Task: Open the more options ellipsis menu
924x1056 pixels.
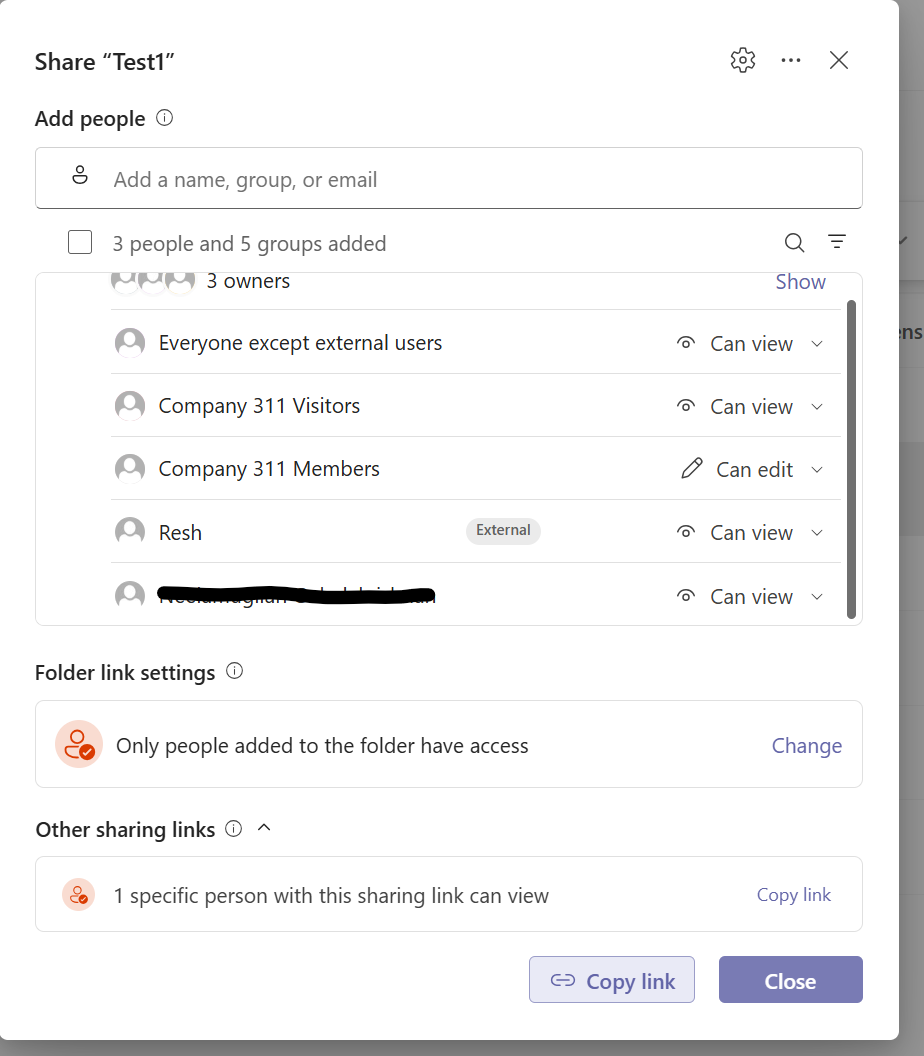Action: coord(791,61)
